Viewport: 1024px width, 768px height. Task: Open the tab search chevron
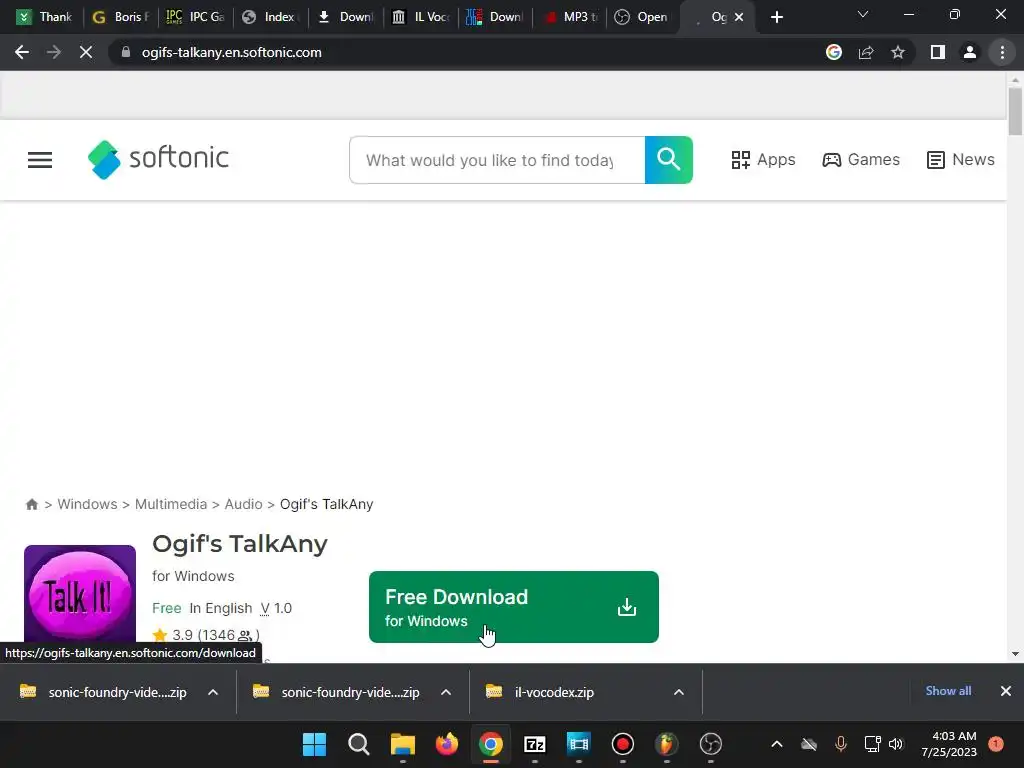point(863,14)
